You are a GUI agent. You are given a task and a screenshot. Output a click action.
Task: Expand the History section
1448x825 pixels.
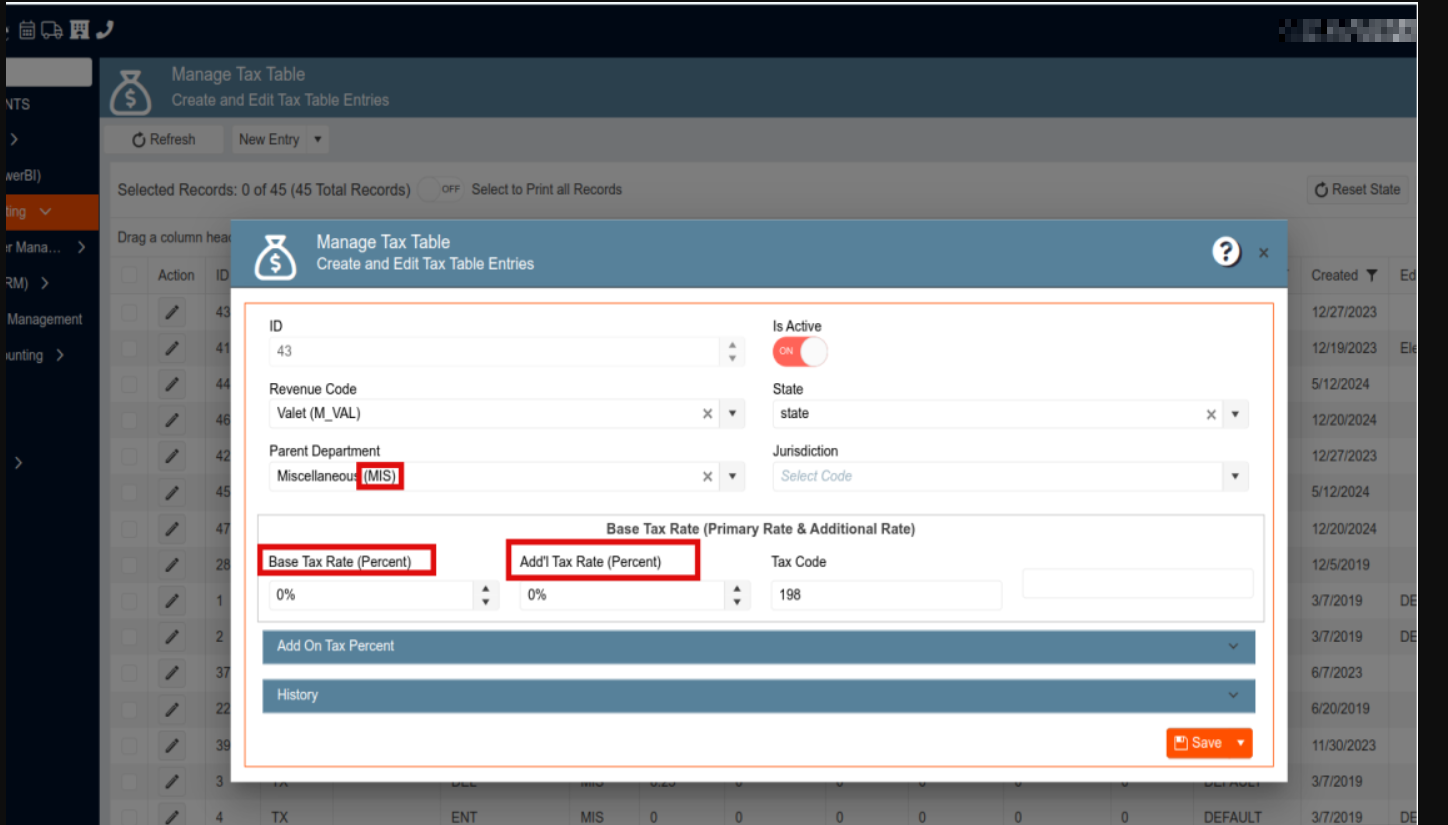(758, 695)
